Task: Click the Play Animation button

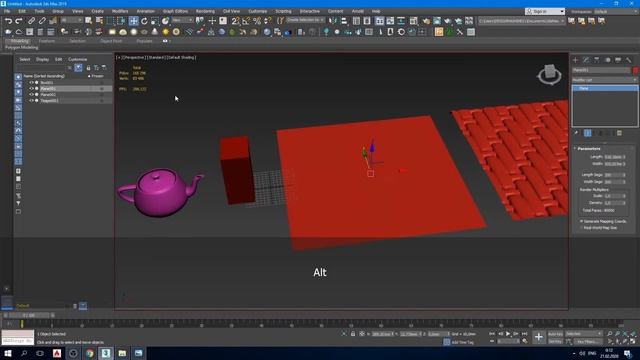Action: pyautogui.click(x=508, y=334)
